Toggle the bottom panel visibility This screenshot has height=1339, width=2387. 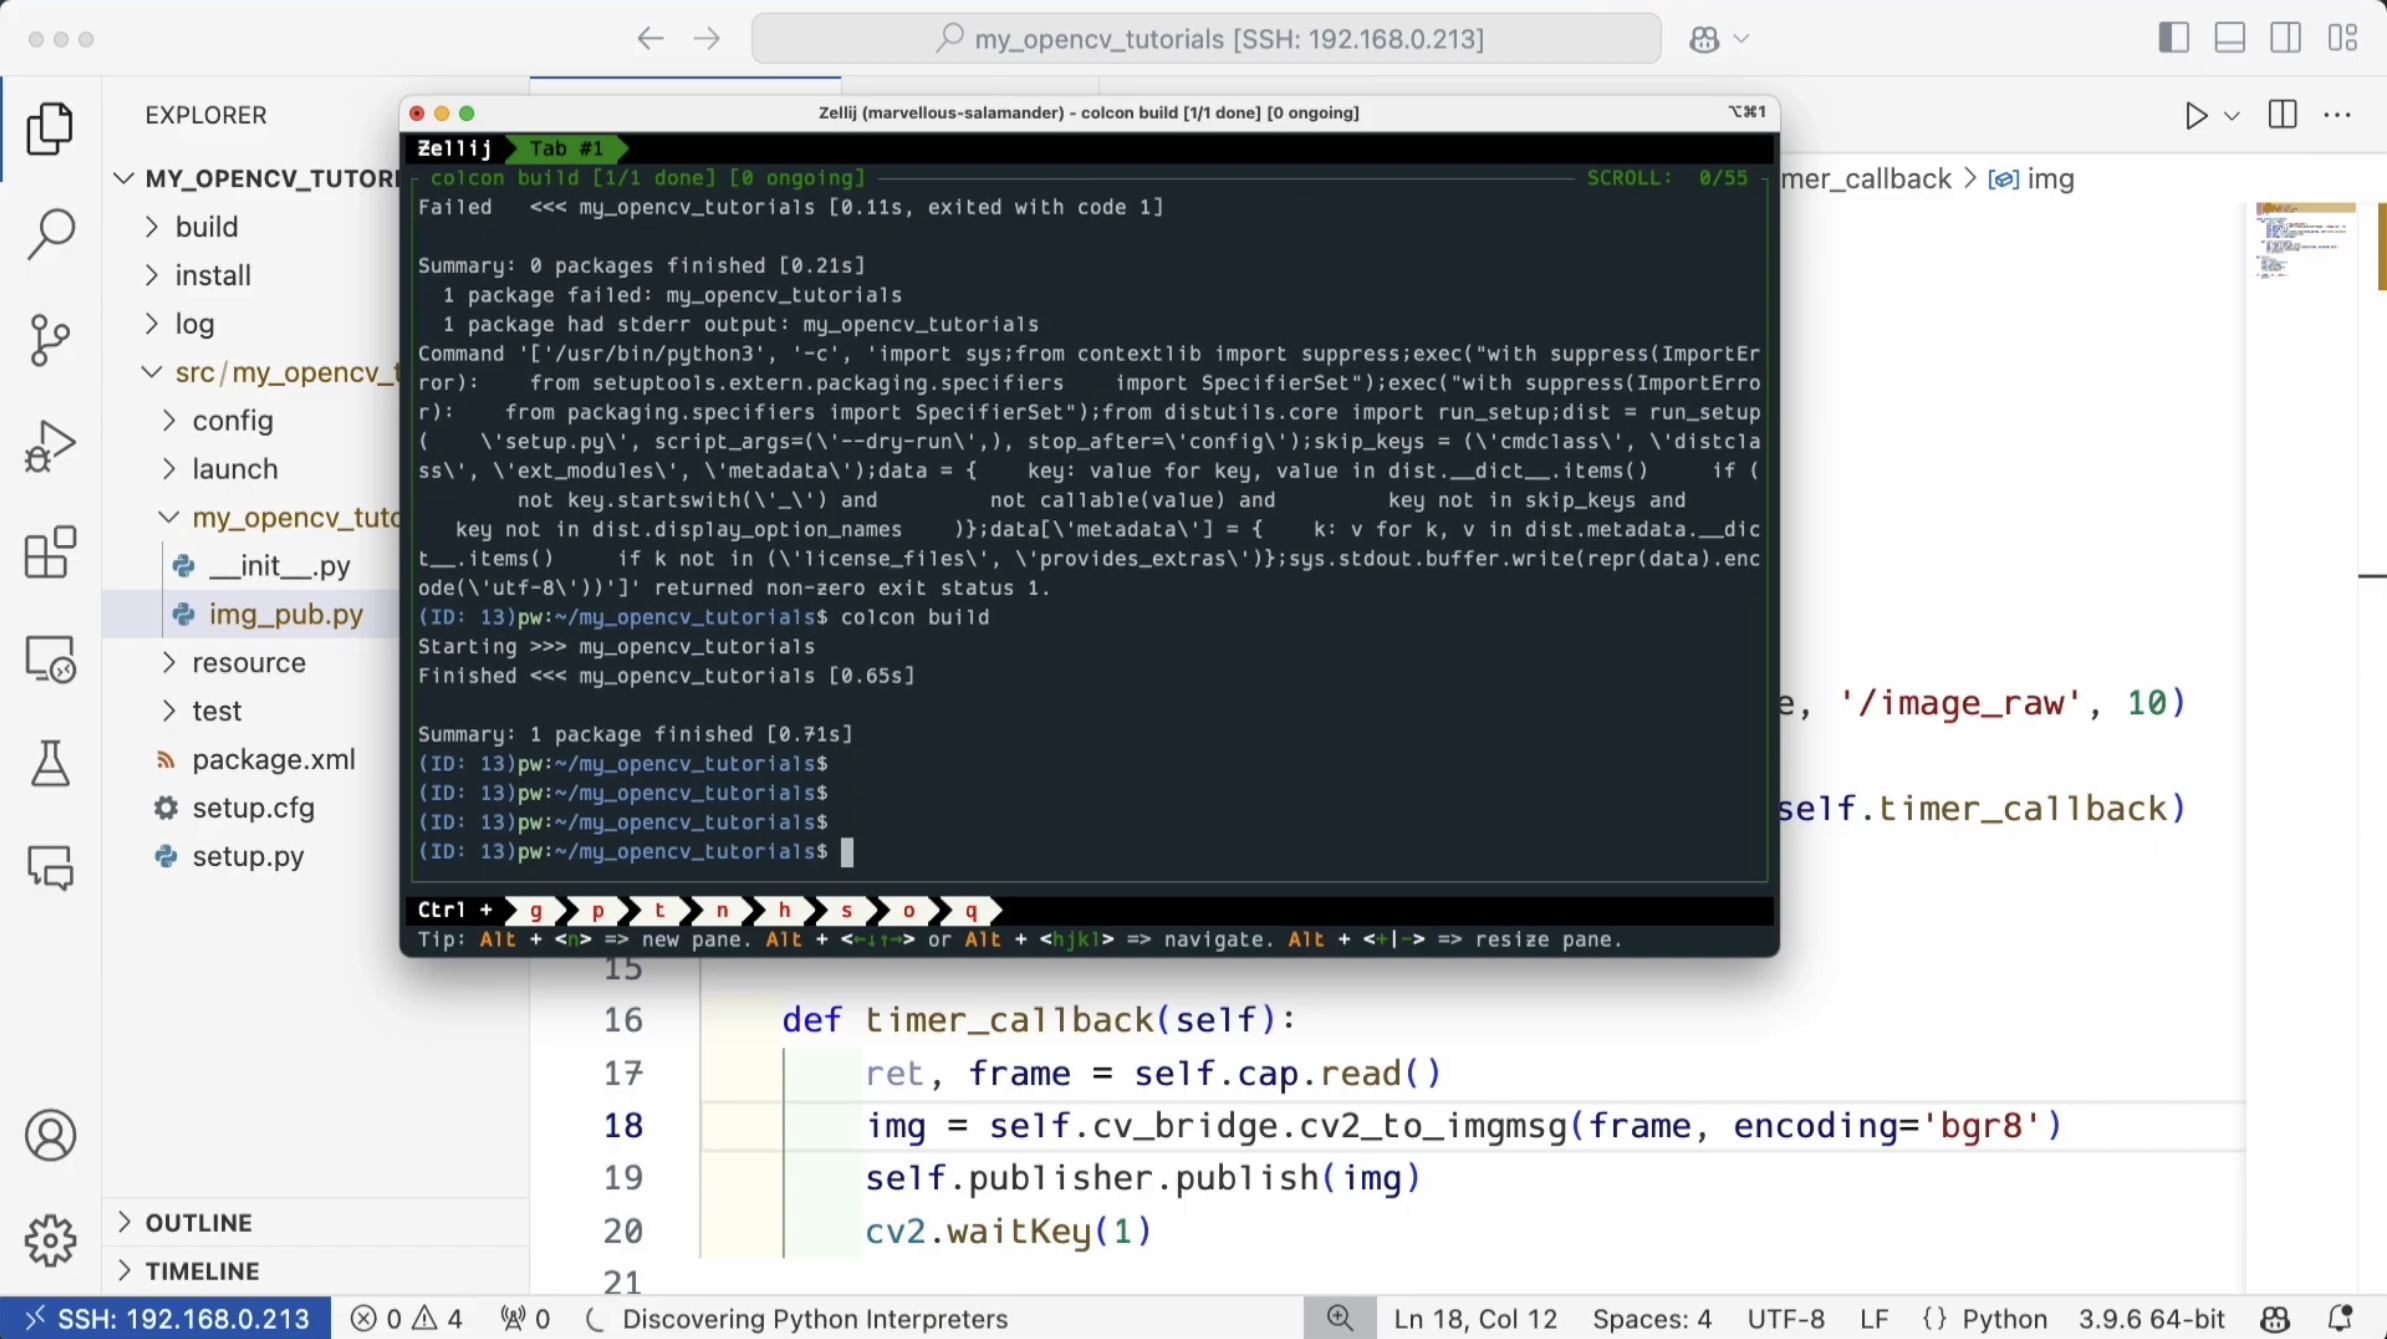click(2229, 39)
